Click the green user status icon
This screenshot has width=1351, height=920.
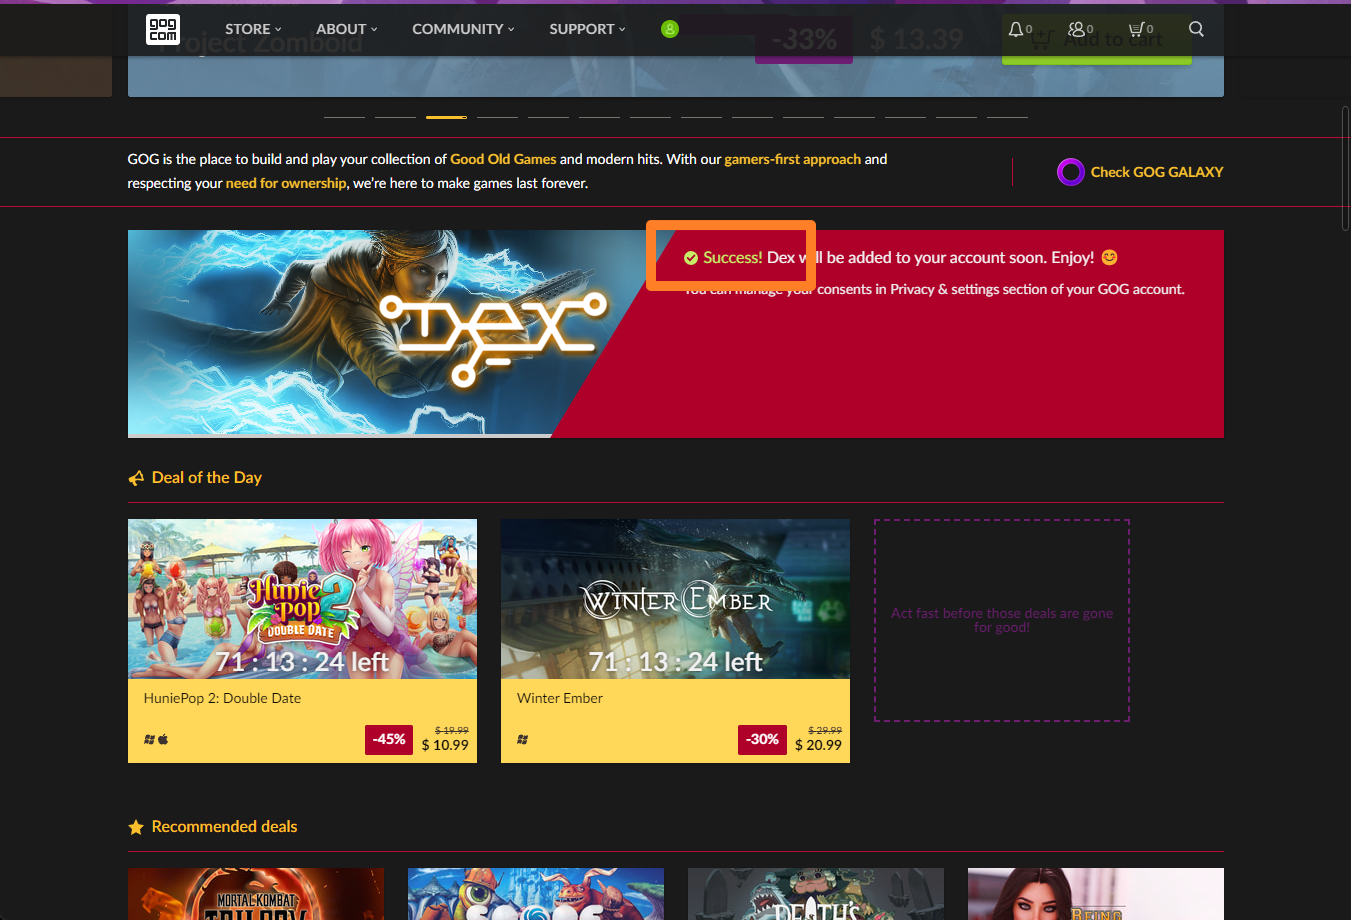tap(670, 29)
